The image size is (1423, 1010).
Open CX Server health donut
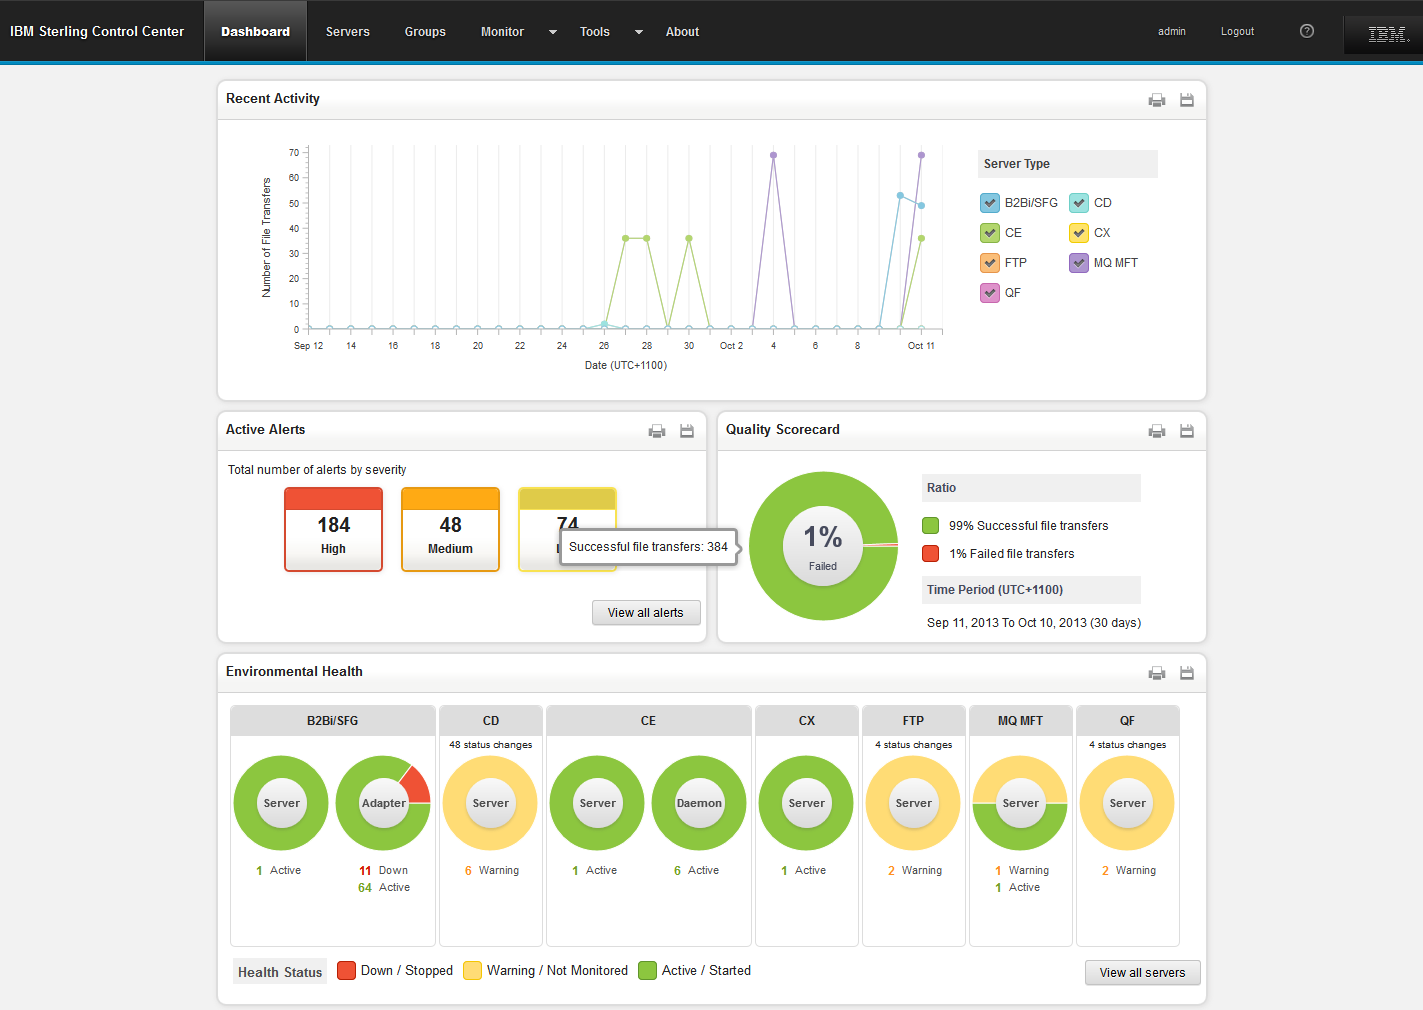point(807,803)
